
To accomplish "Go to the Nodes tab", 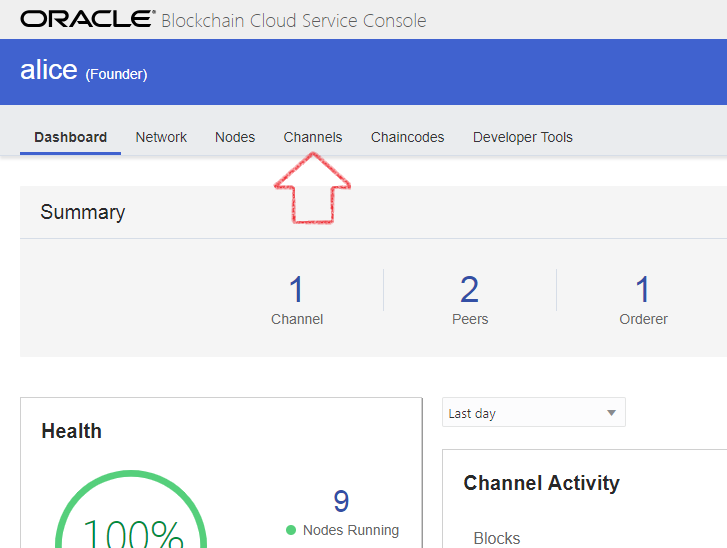I will point(235,137).
